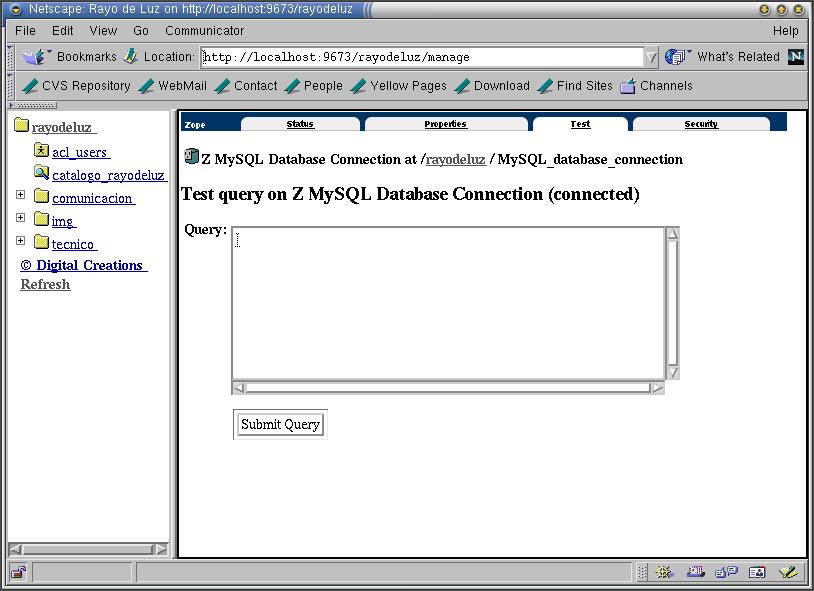The height and width of the screenshot is (591, 814).
Task: Open the Go menu
Action: [x=141, y=31]
